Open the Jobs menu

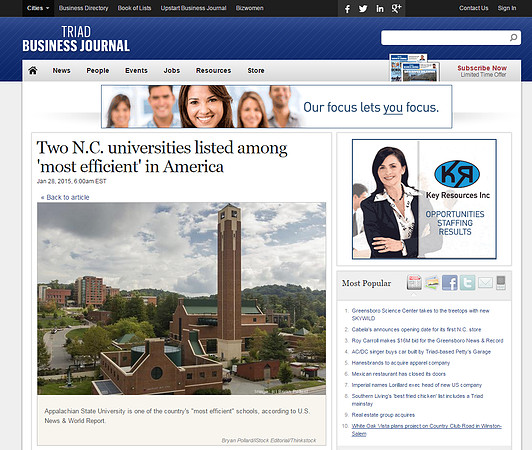pos(172,71)
